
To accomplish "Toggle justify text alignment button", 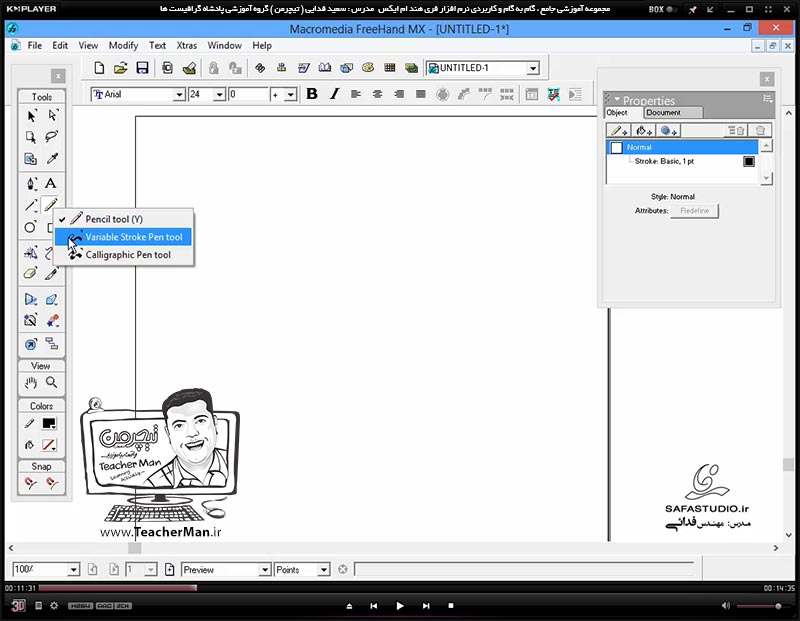I will (x=421, y=94).
